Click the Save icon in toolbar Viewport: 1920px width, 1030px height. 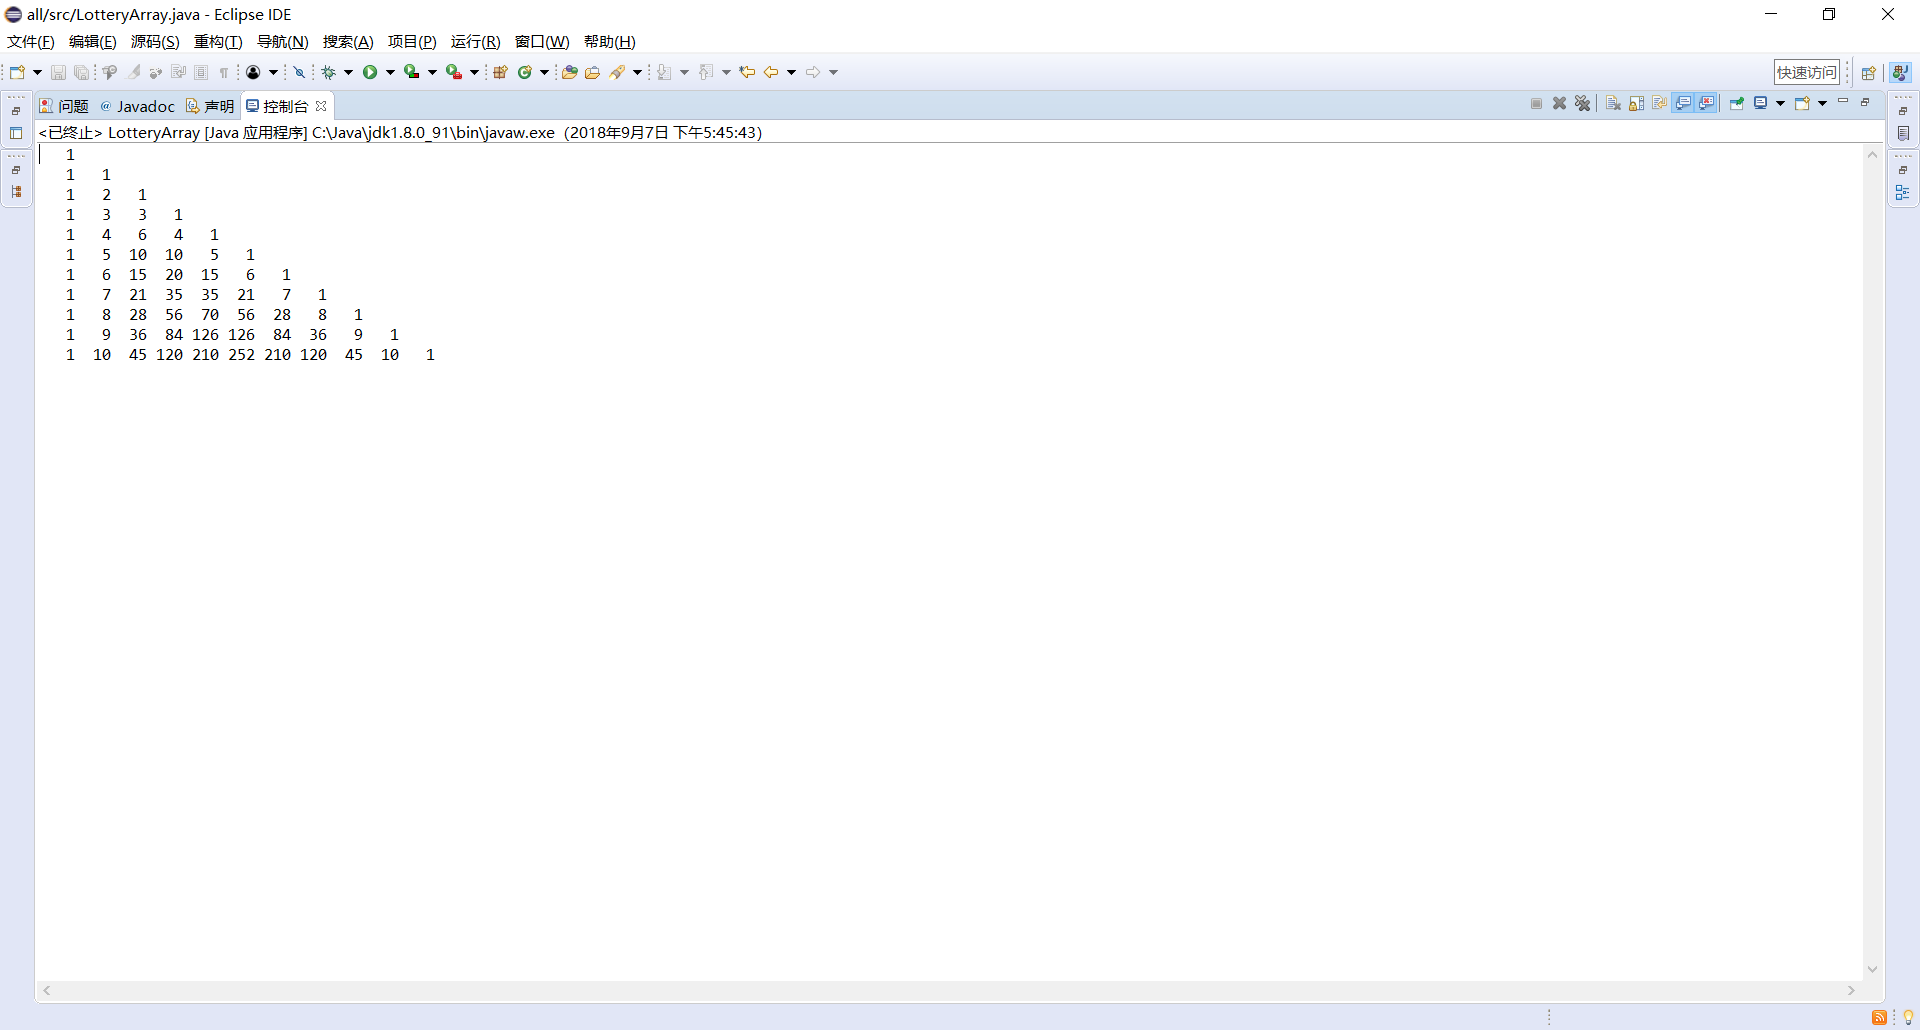pos(58,72)
